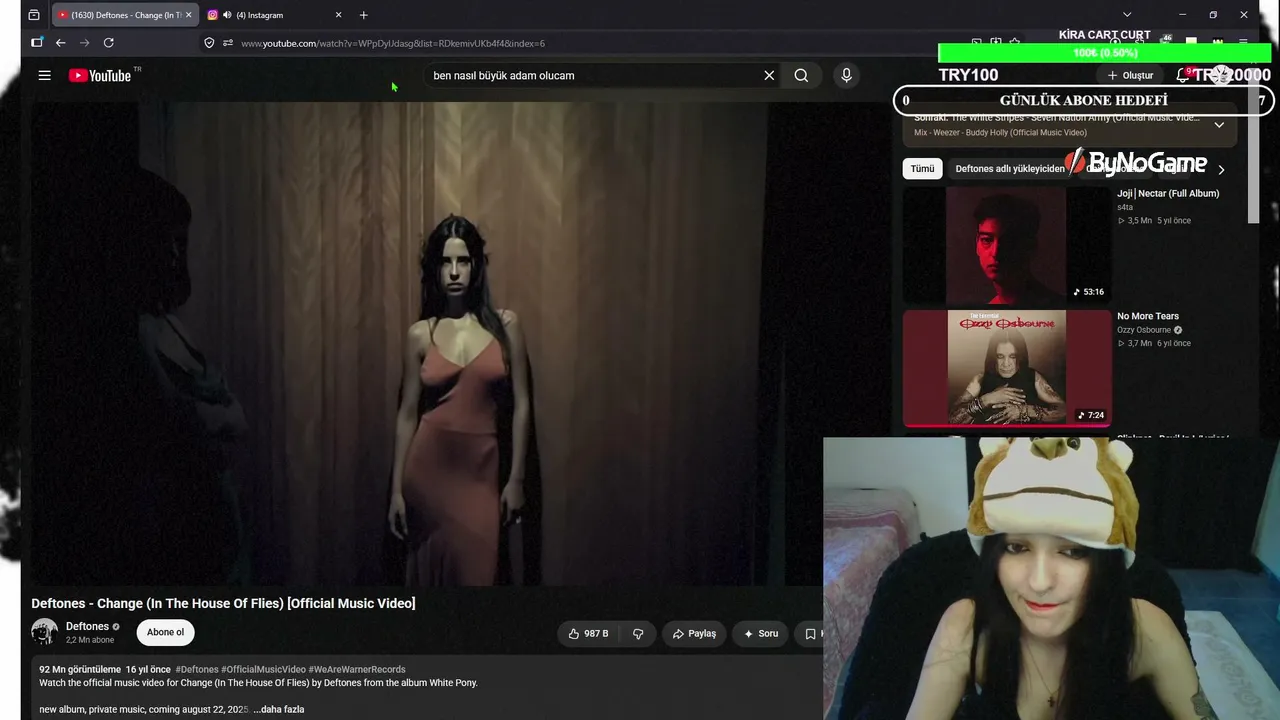Open a new browser tab
Image resolution: width=1280 pixels, height=720 pixels.
(363, 15)
